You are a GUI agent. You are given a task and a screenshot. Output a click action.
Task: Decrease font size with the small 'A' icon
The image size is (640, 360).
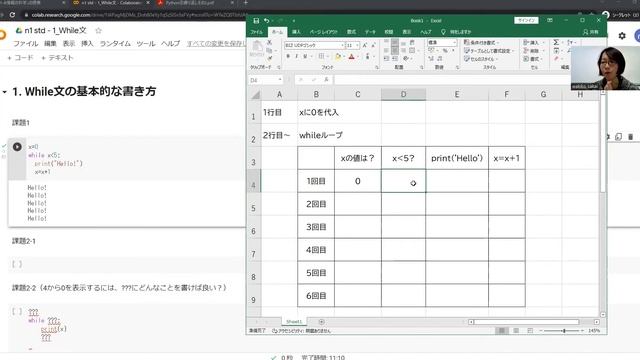(x=373, y=45)
